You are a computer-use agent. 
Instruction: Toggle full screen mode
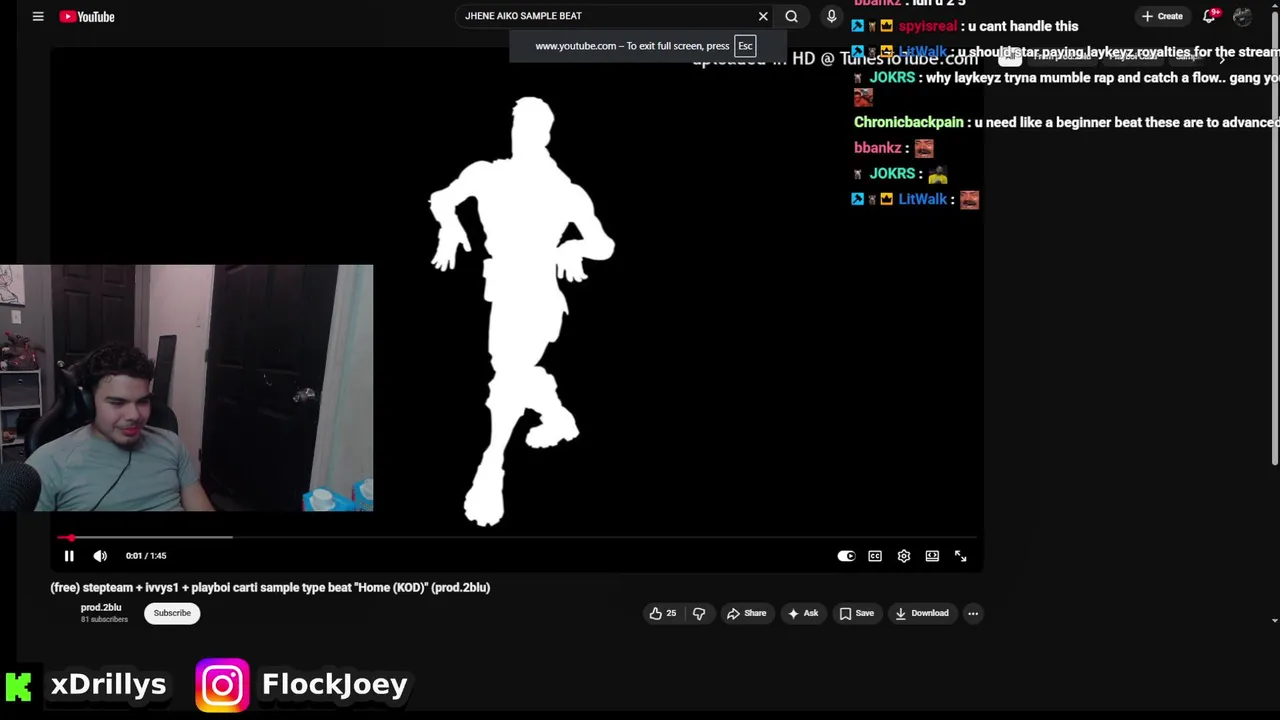(x=961, y=556)
